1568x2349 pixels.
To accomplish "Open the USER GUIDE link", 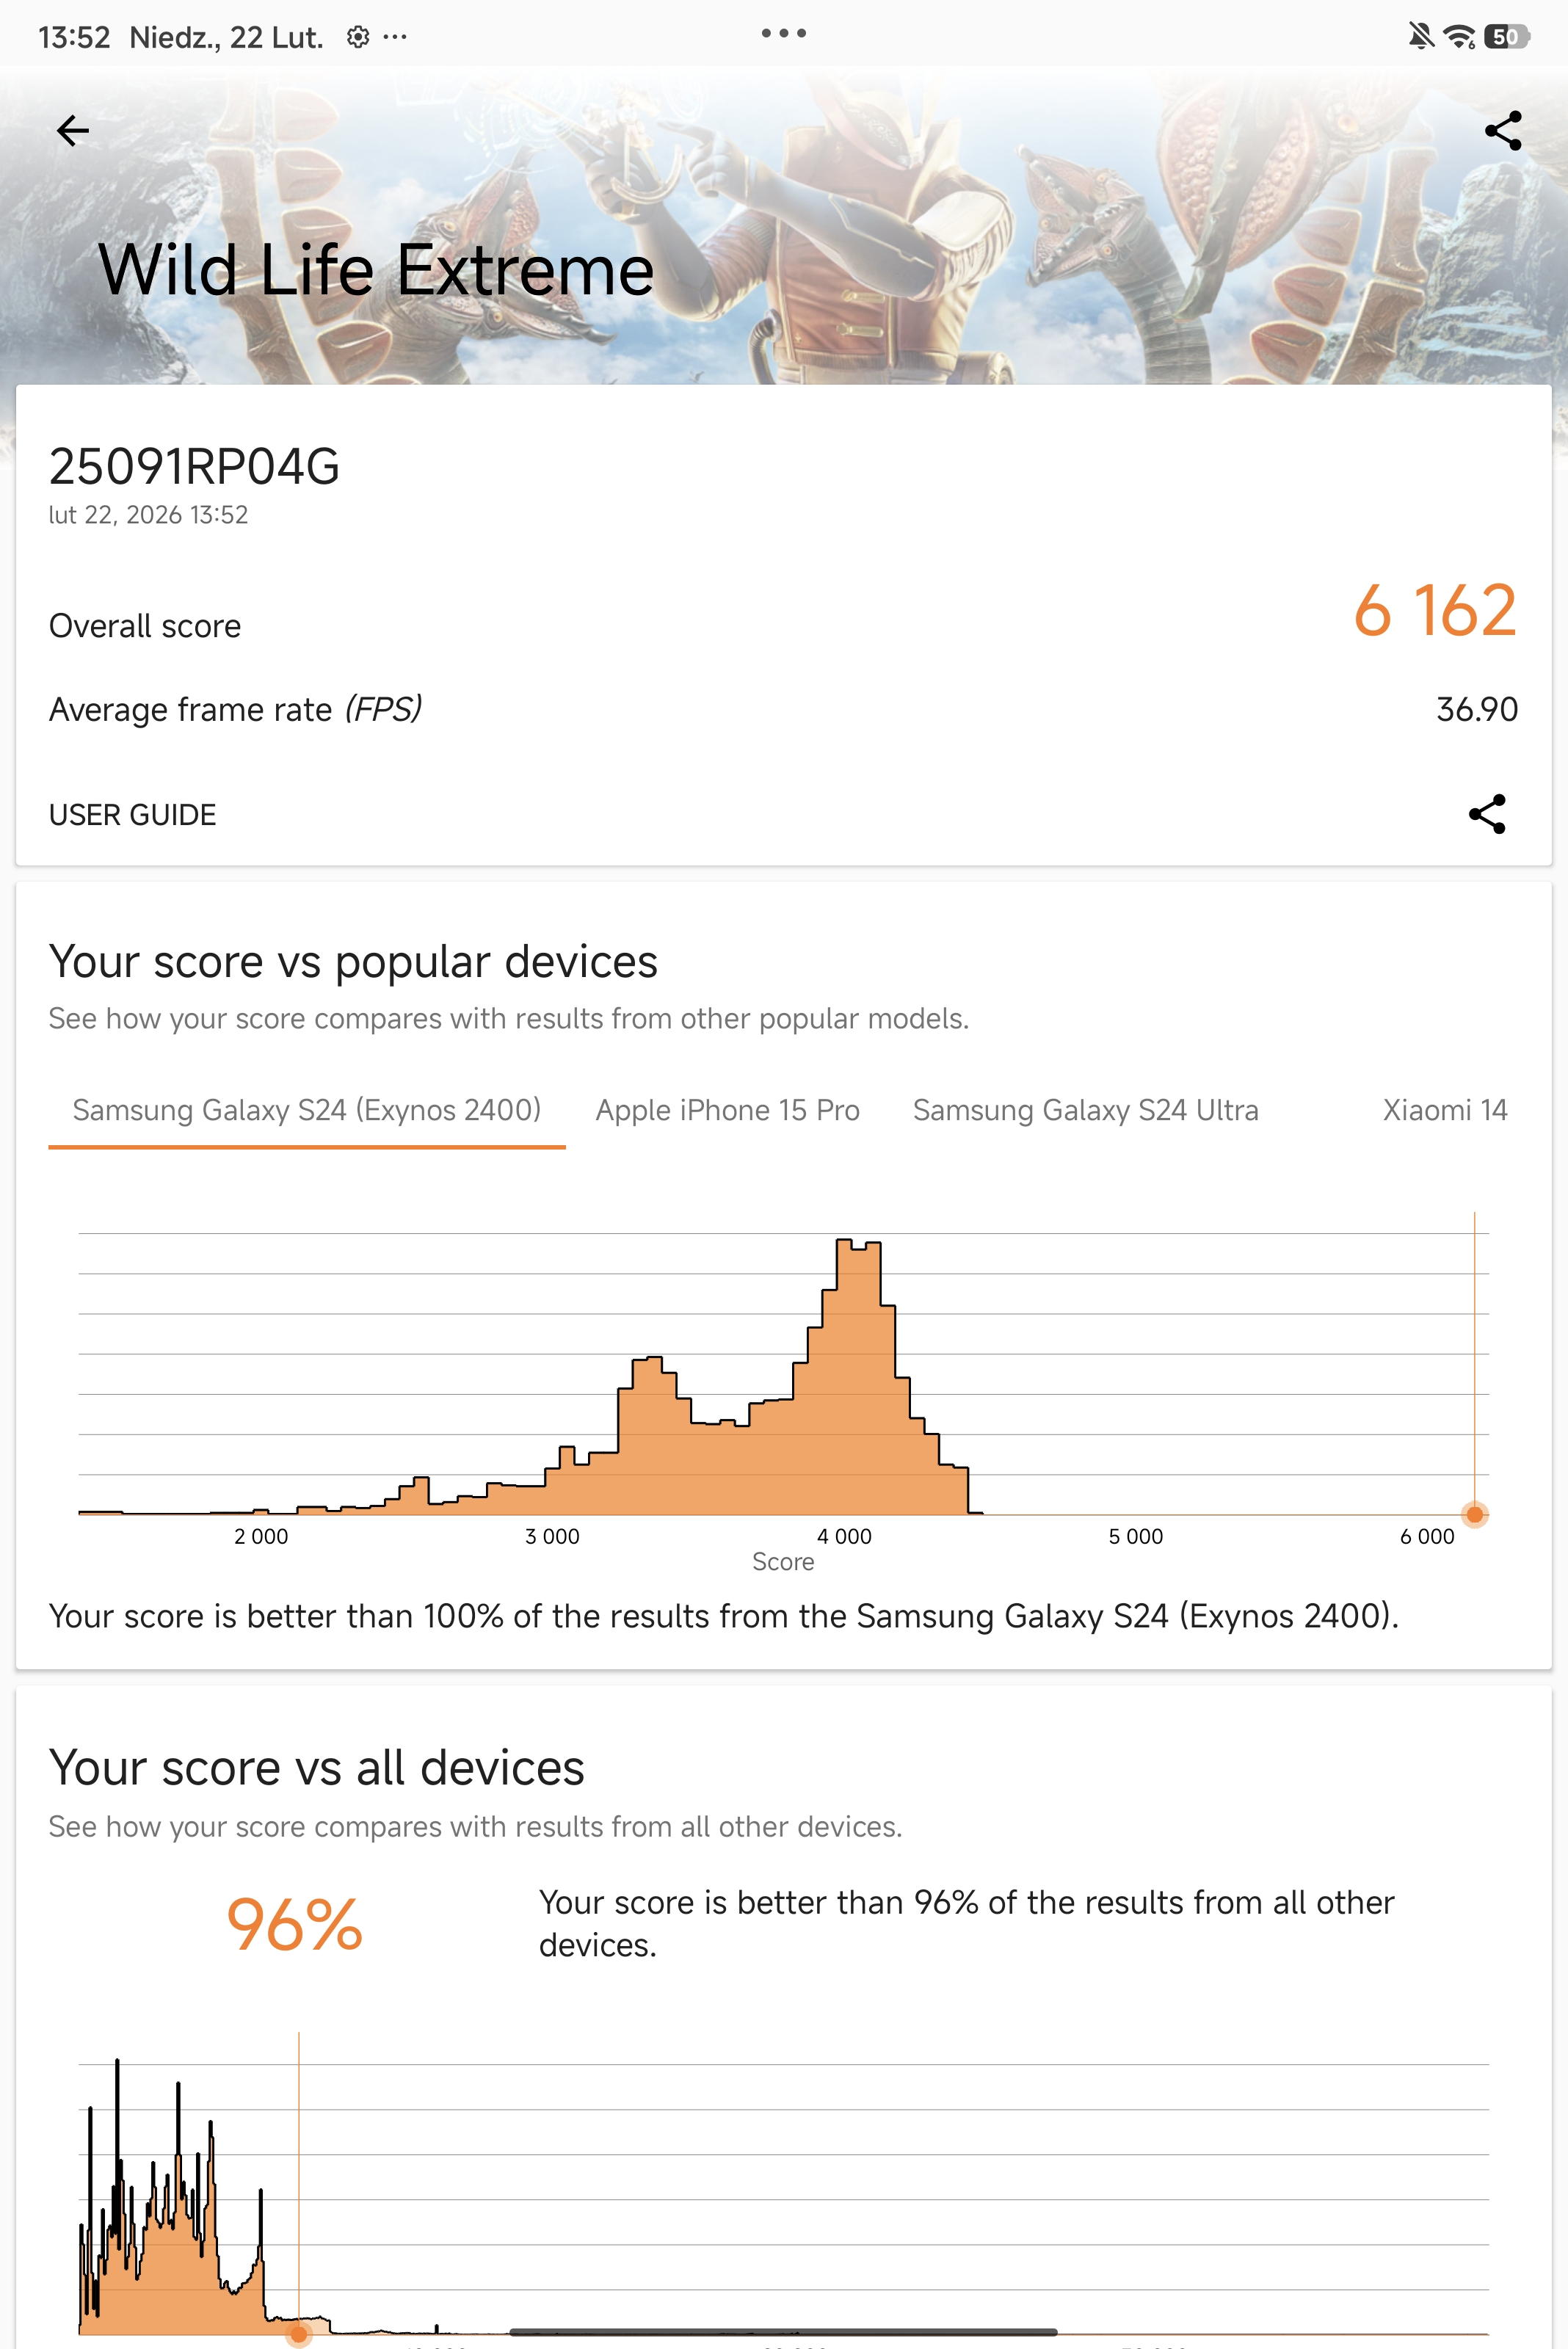I will click(132, 815).
